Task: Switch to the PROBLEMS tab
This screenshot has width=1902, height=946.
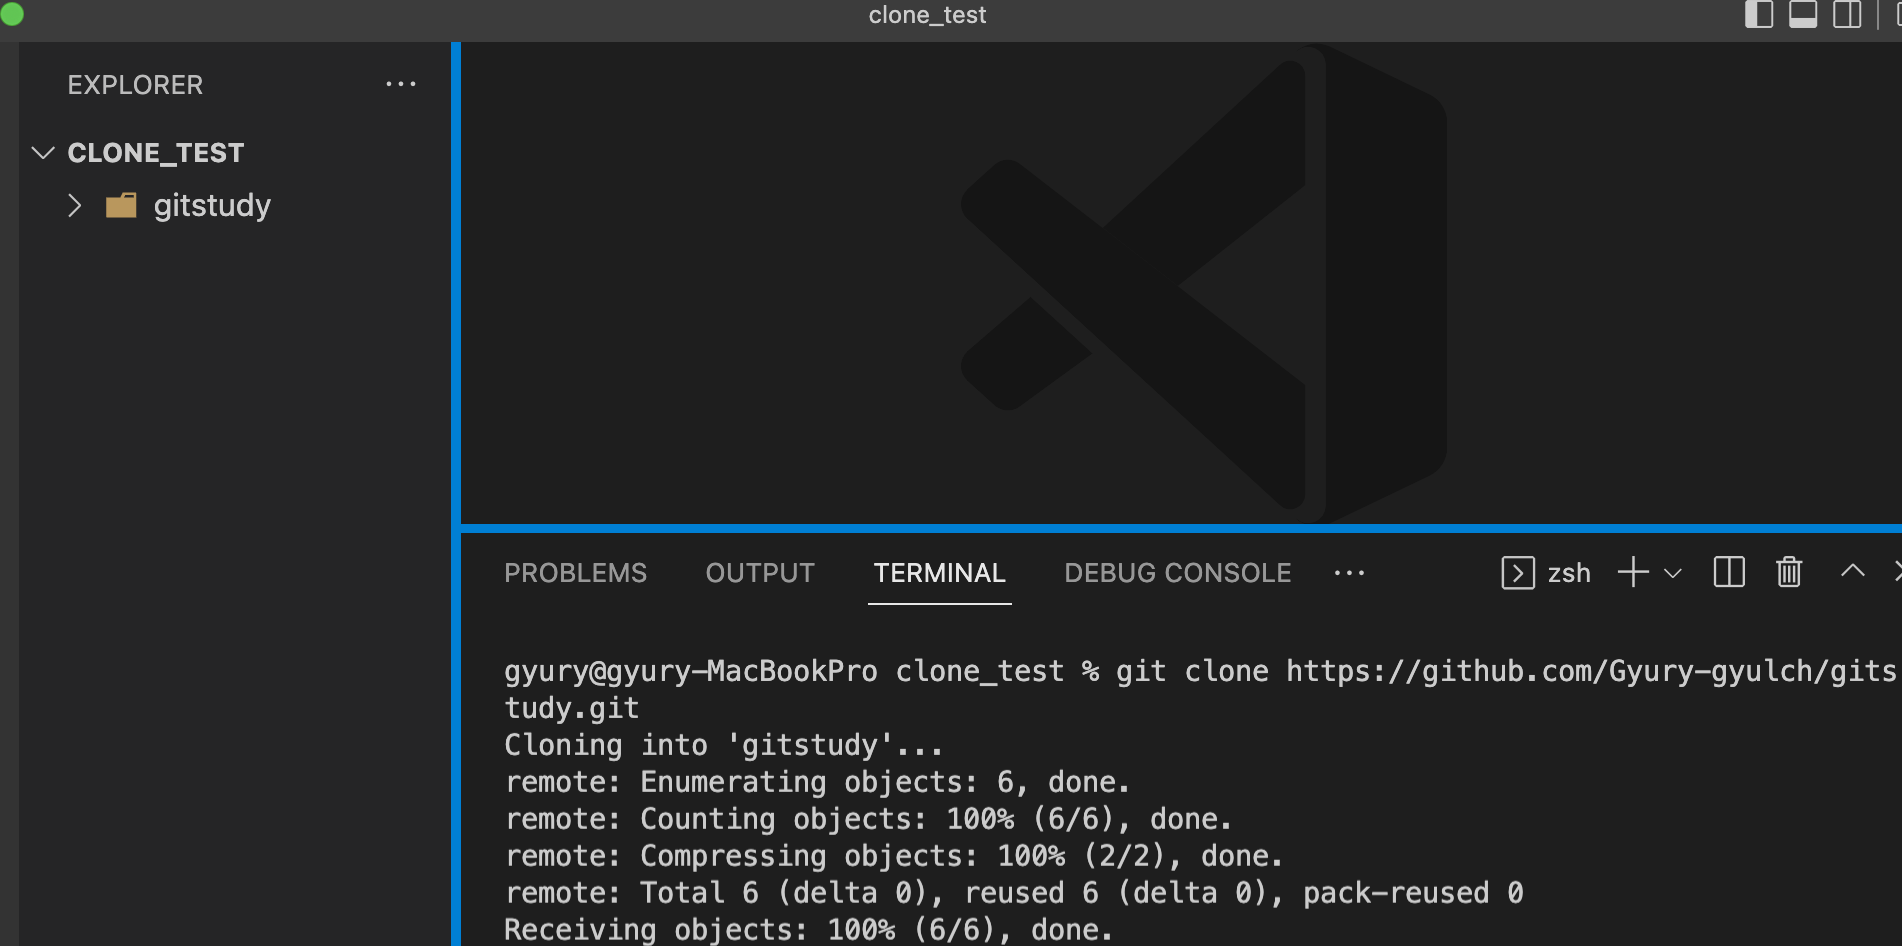Action: click(x=575, y=573)
